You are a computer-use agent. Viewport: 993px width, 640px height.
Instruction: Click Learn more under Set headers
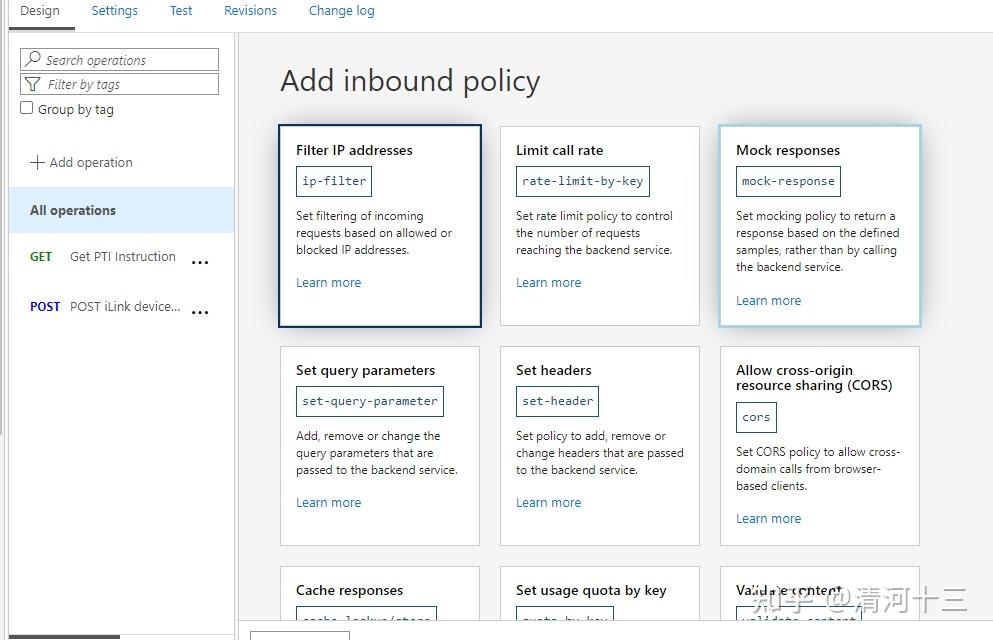click(548, 503)
